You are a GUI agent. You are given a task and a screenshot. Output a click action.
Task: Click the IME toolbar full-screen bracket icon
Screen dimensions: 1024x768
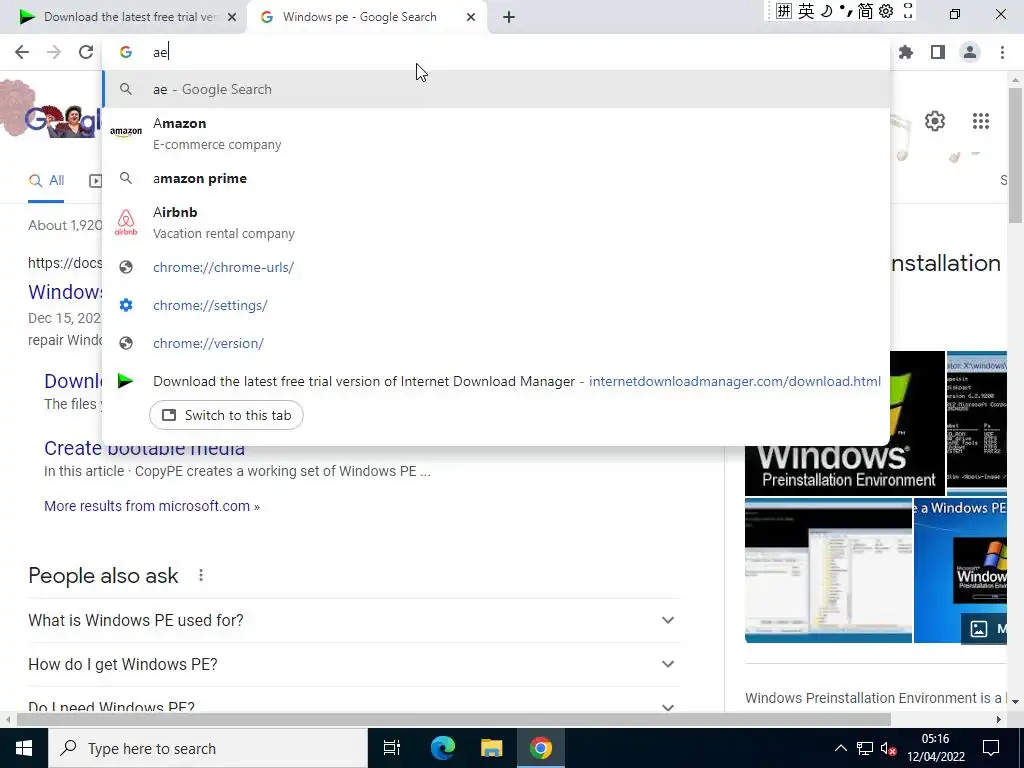tap(908, 11)
